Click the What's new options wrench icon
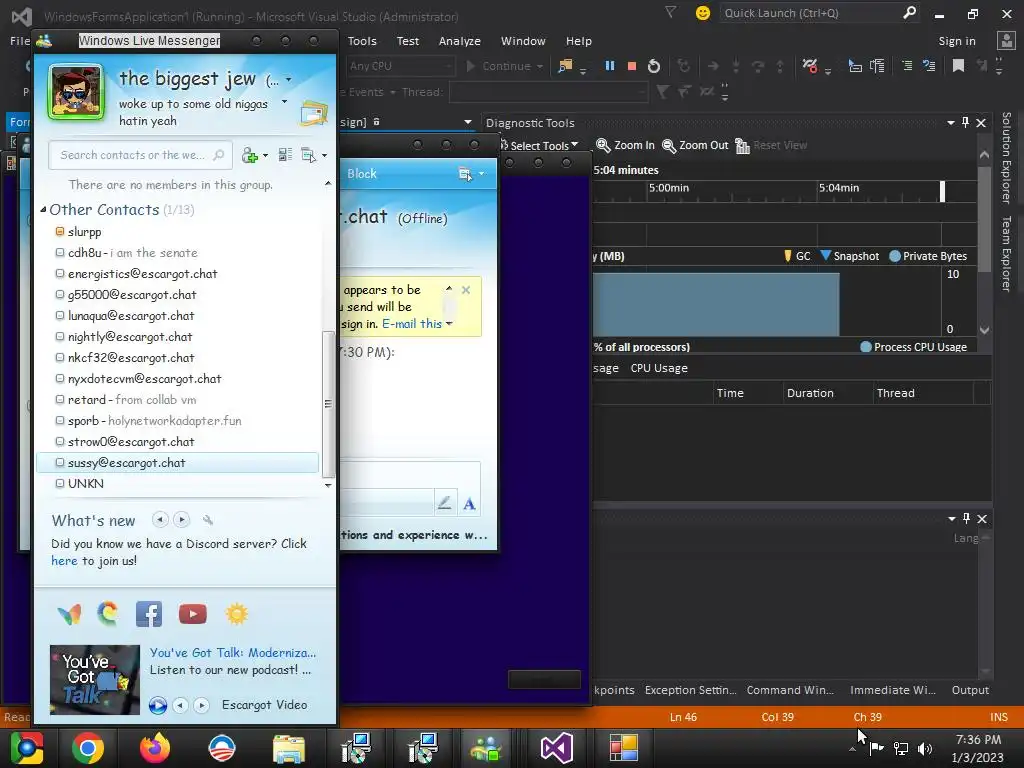This screenshot has width=1024, height=768. pyautogui.click(x=208, y=520)
